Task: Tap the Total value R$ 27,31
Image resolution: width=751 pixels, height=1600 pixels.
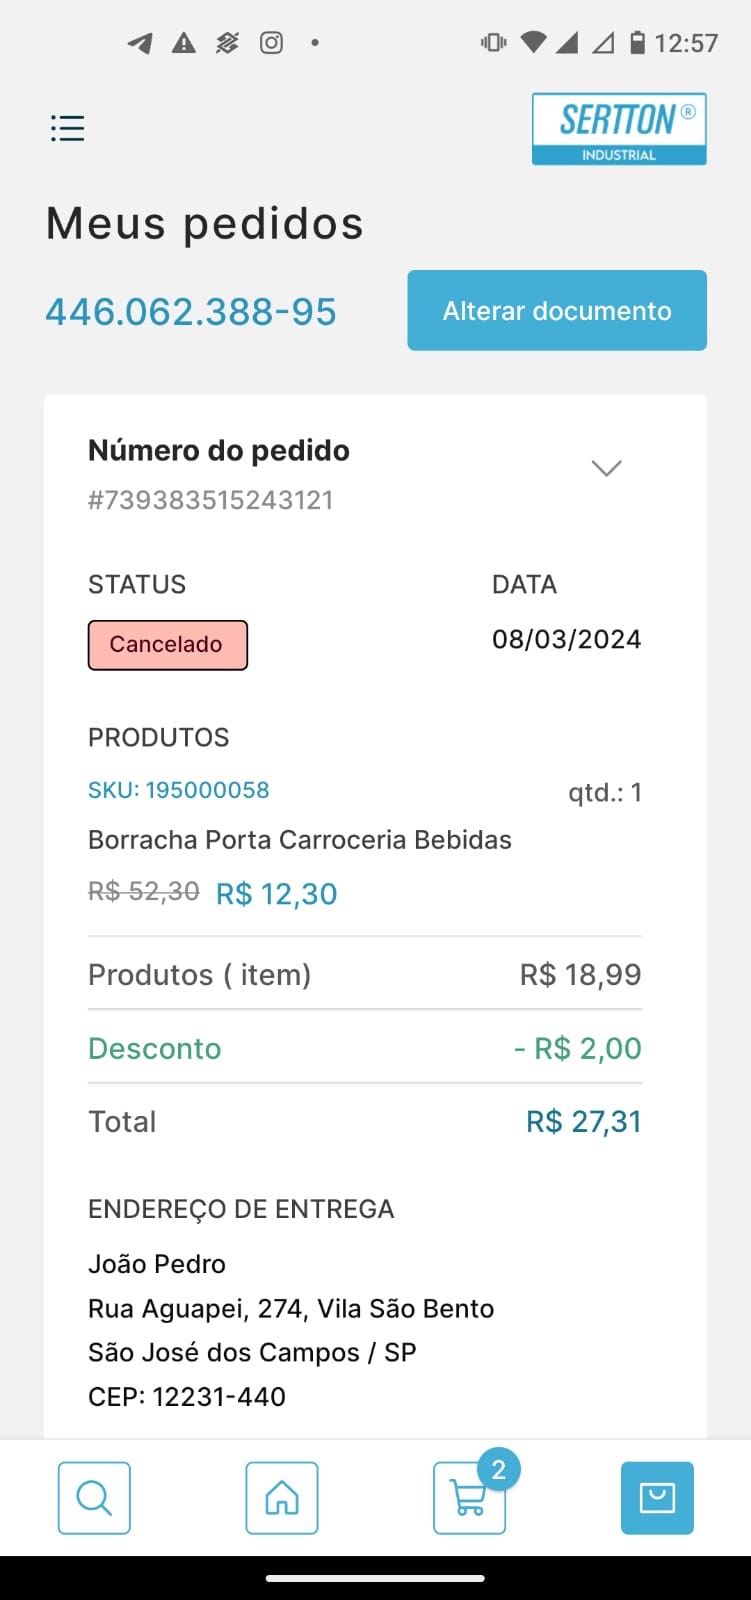Action: (x=583, y=1122)
